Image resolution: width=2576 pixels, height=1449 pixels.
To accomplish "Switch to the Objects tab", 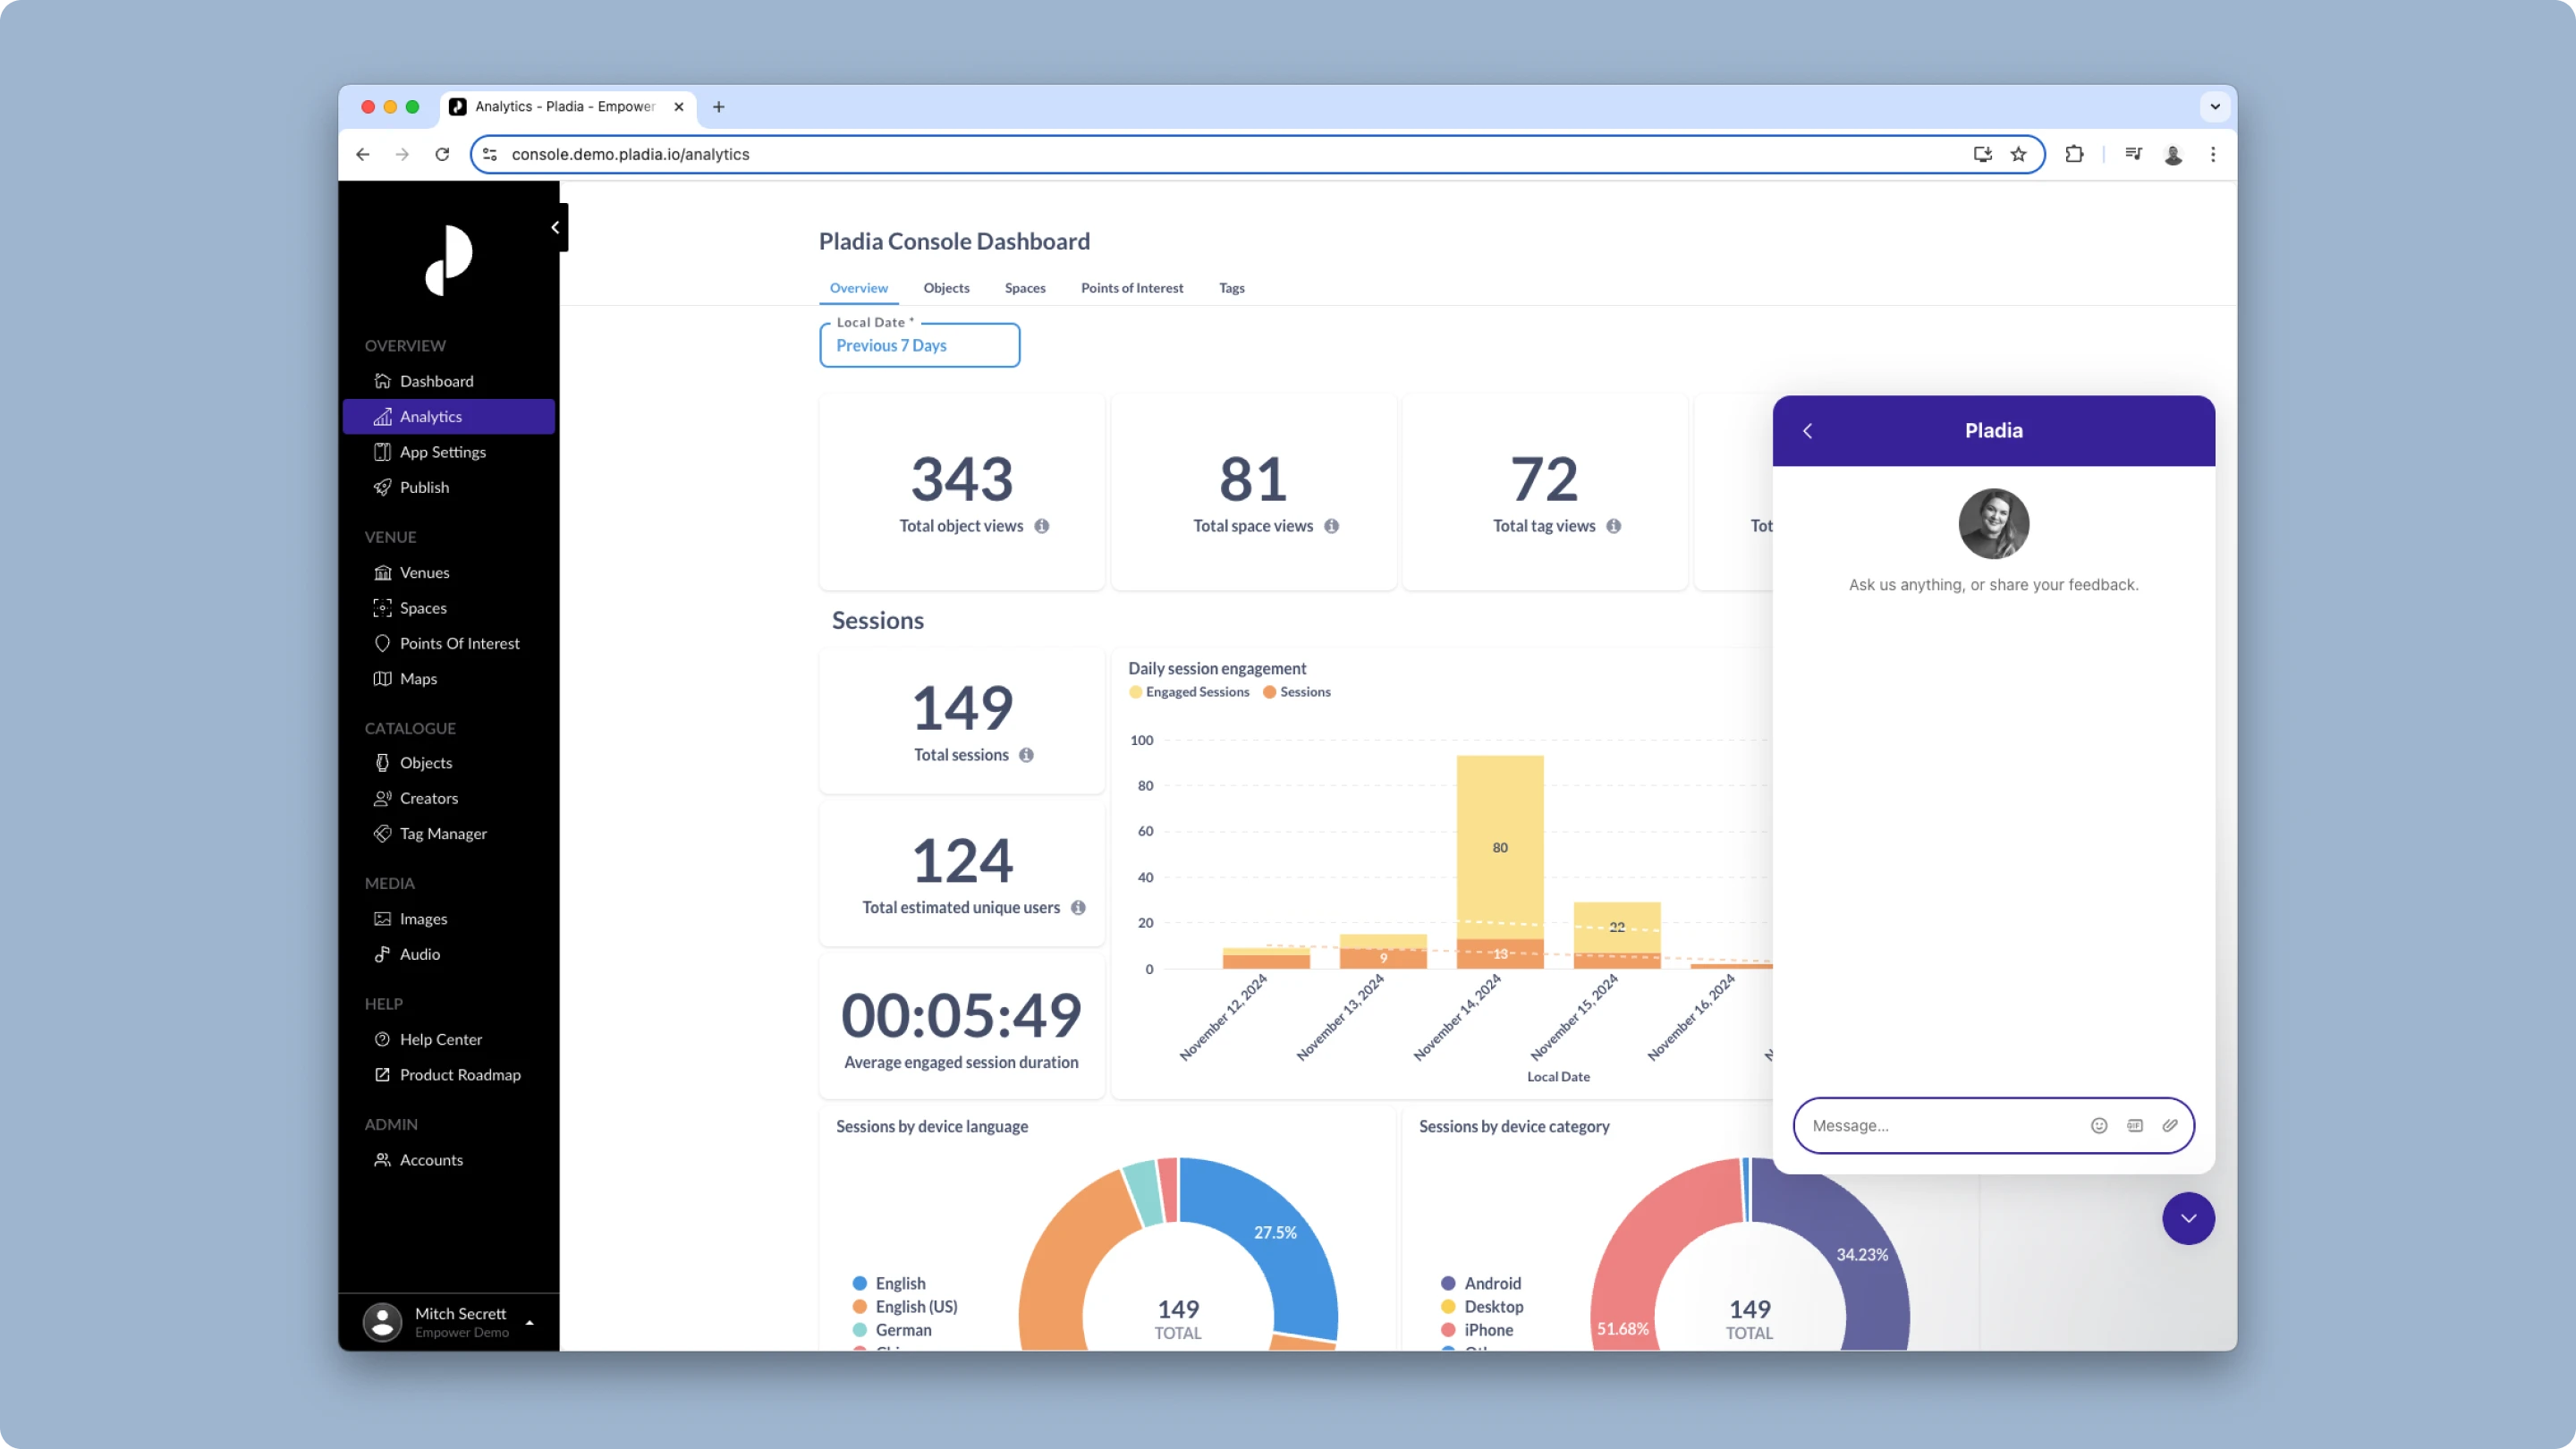I will [x=946, y=288].
